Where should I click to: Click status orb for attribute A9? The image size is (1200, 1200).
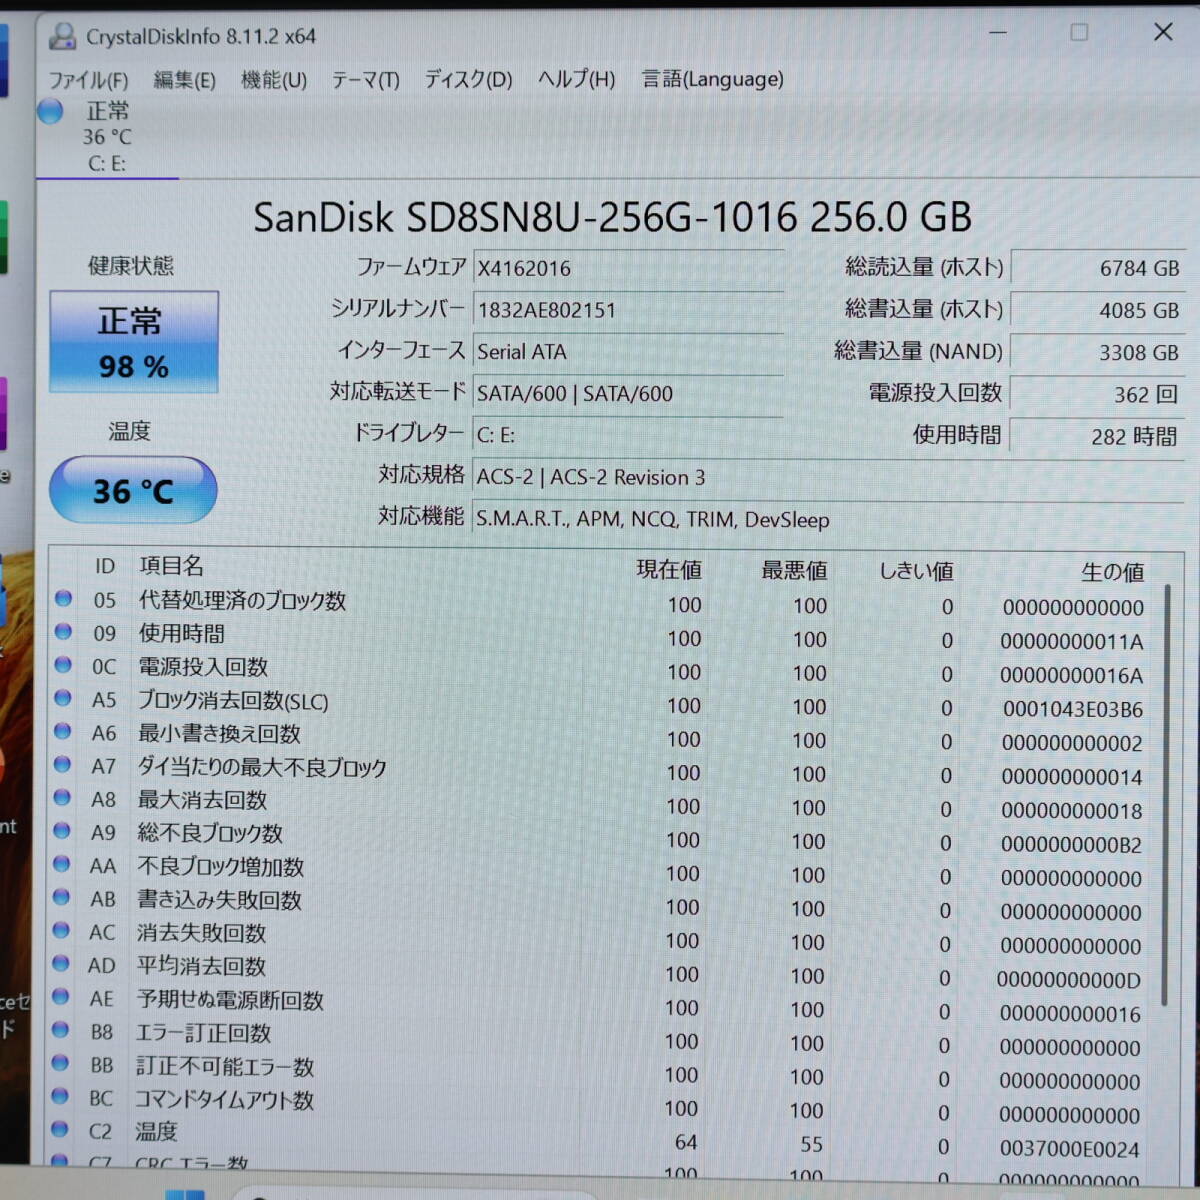click(62, 830)
